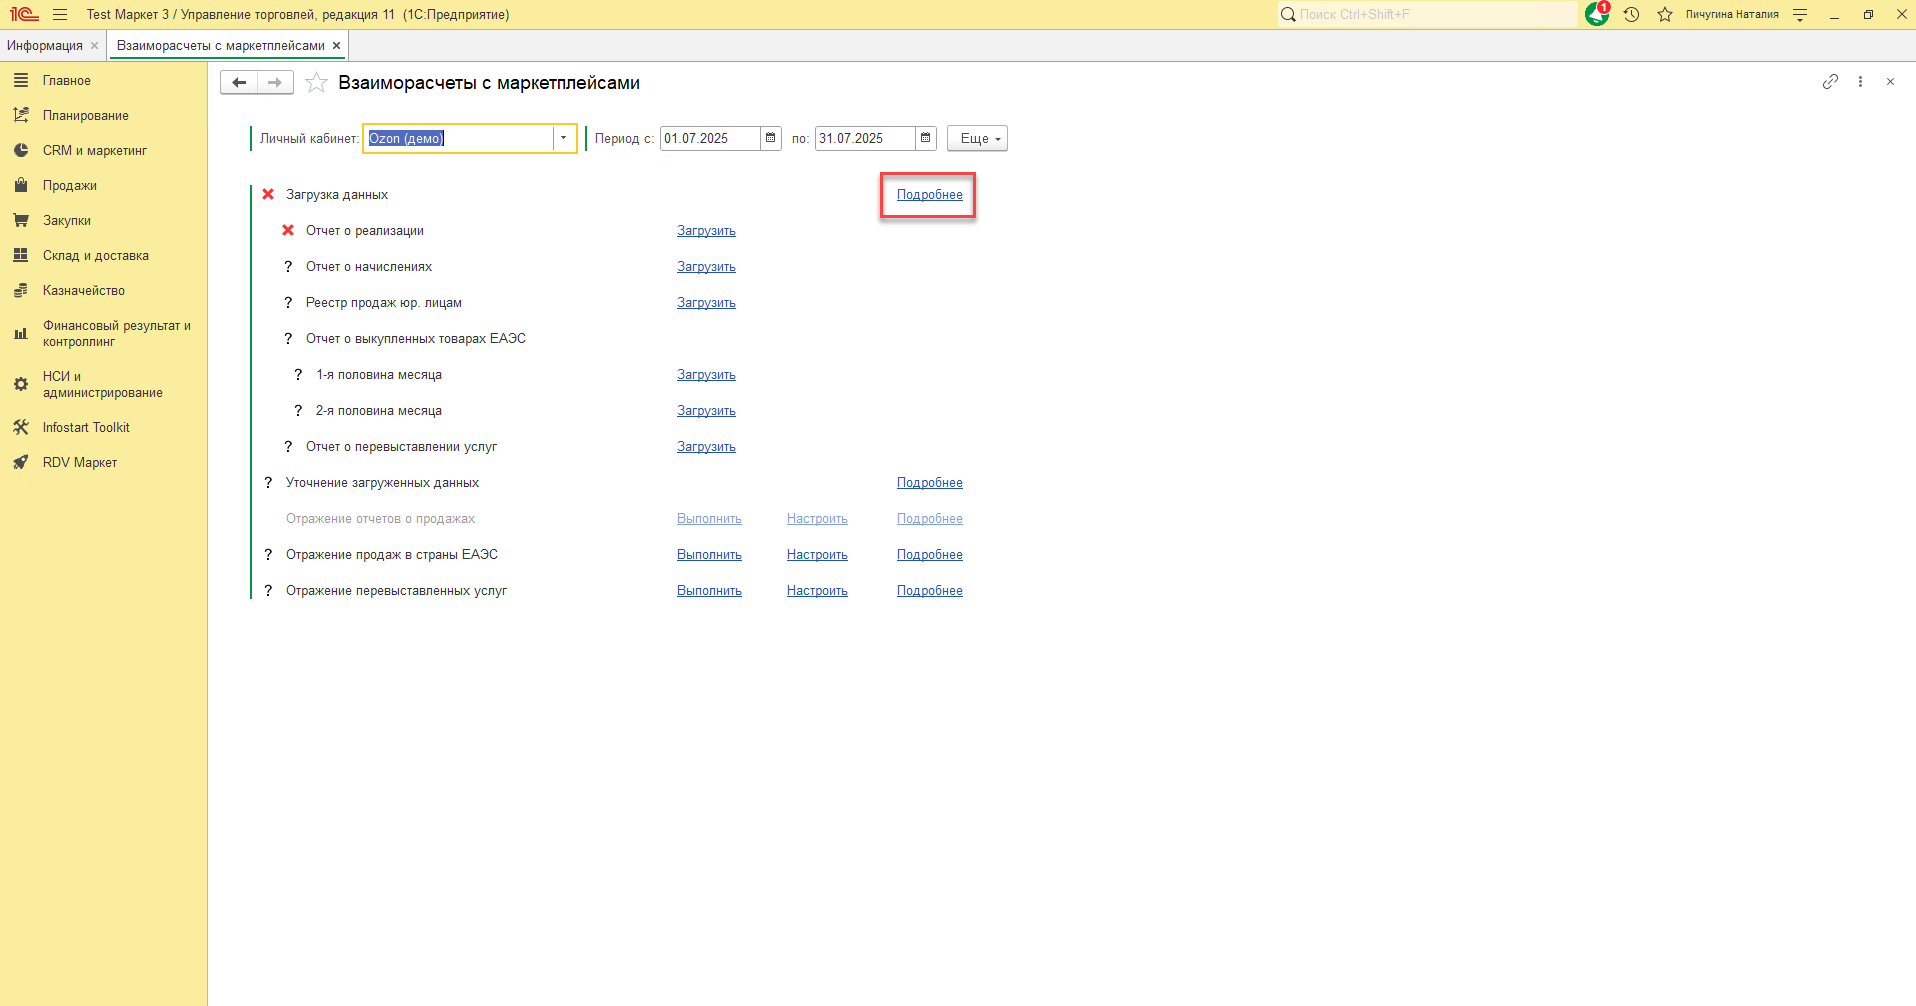Open the Продажи section in sidebar
This screenshot has width=1916, height=1006.
[x=70, y=186]
